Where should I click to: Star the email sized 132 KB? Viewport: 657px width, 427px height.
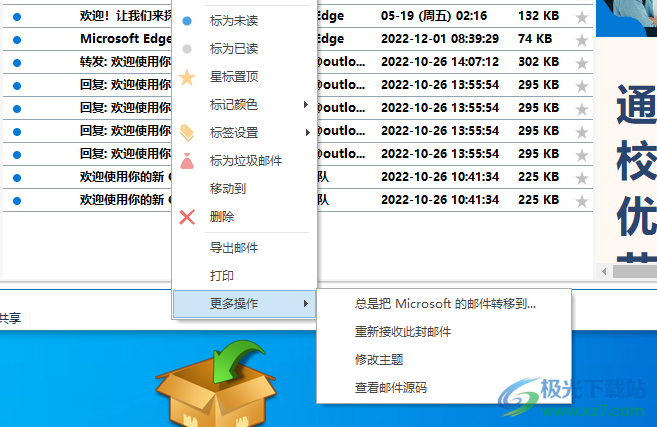coord(582,17)
